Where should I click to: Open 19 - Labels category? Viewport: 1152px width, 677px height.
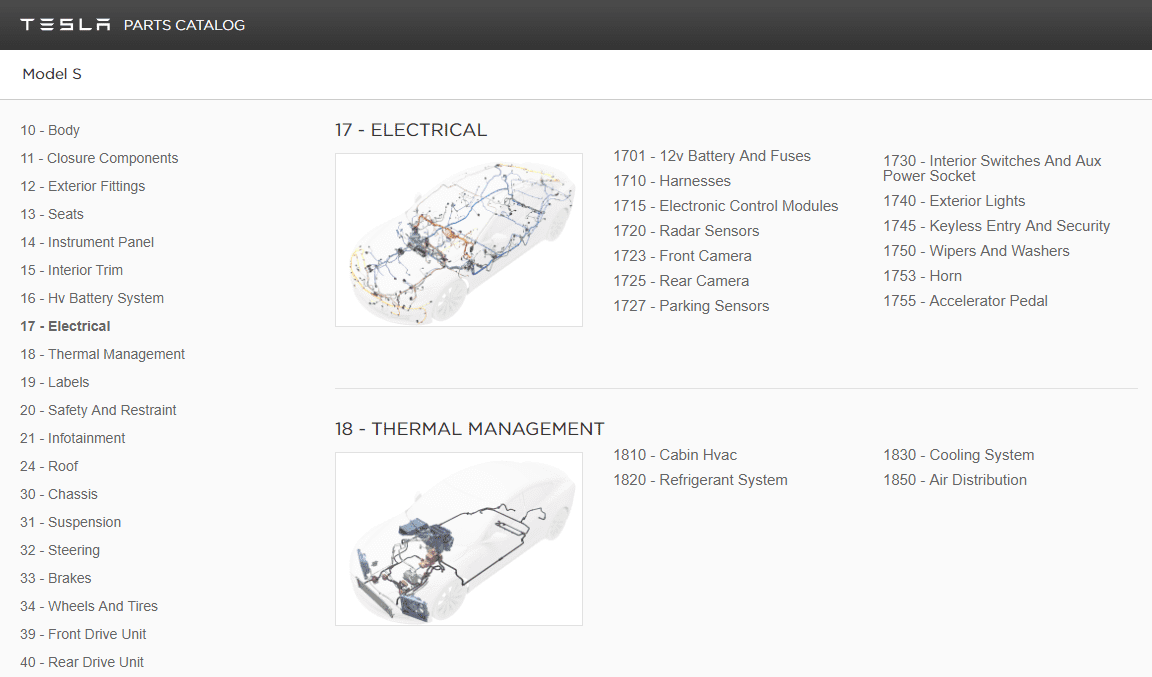tap(55, 382)
